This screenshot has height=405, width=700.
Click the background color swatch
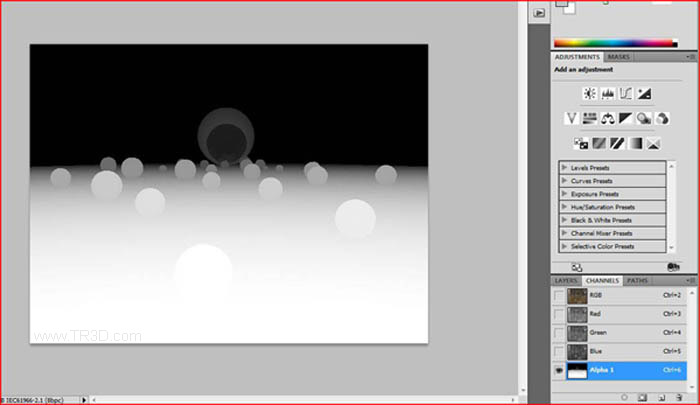[x=570, y=9]
